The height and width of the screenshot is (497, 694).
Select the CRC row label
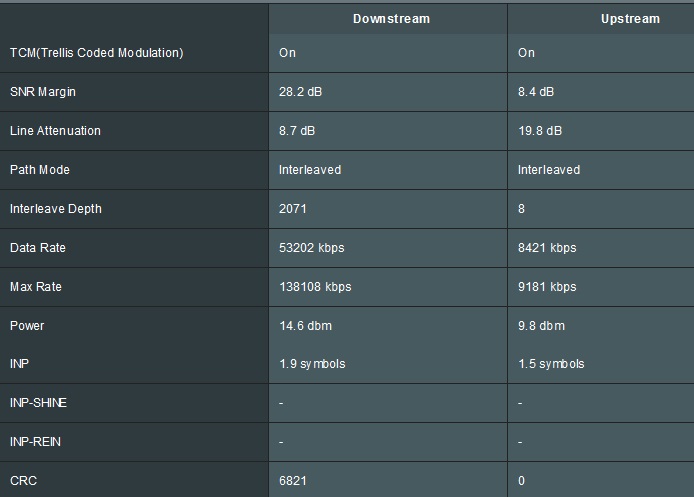[23, 480]
